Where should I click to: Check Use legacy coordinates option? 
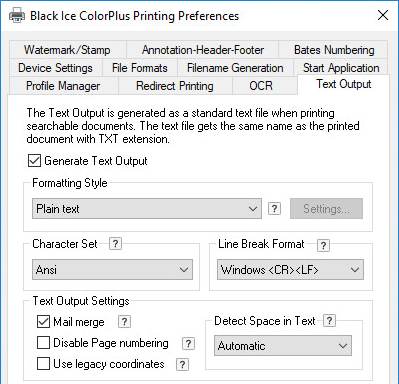point(43,364)
